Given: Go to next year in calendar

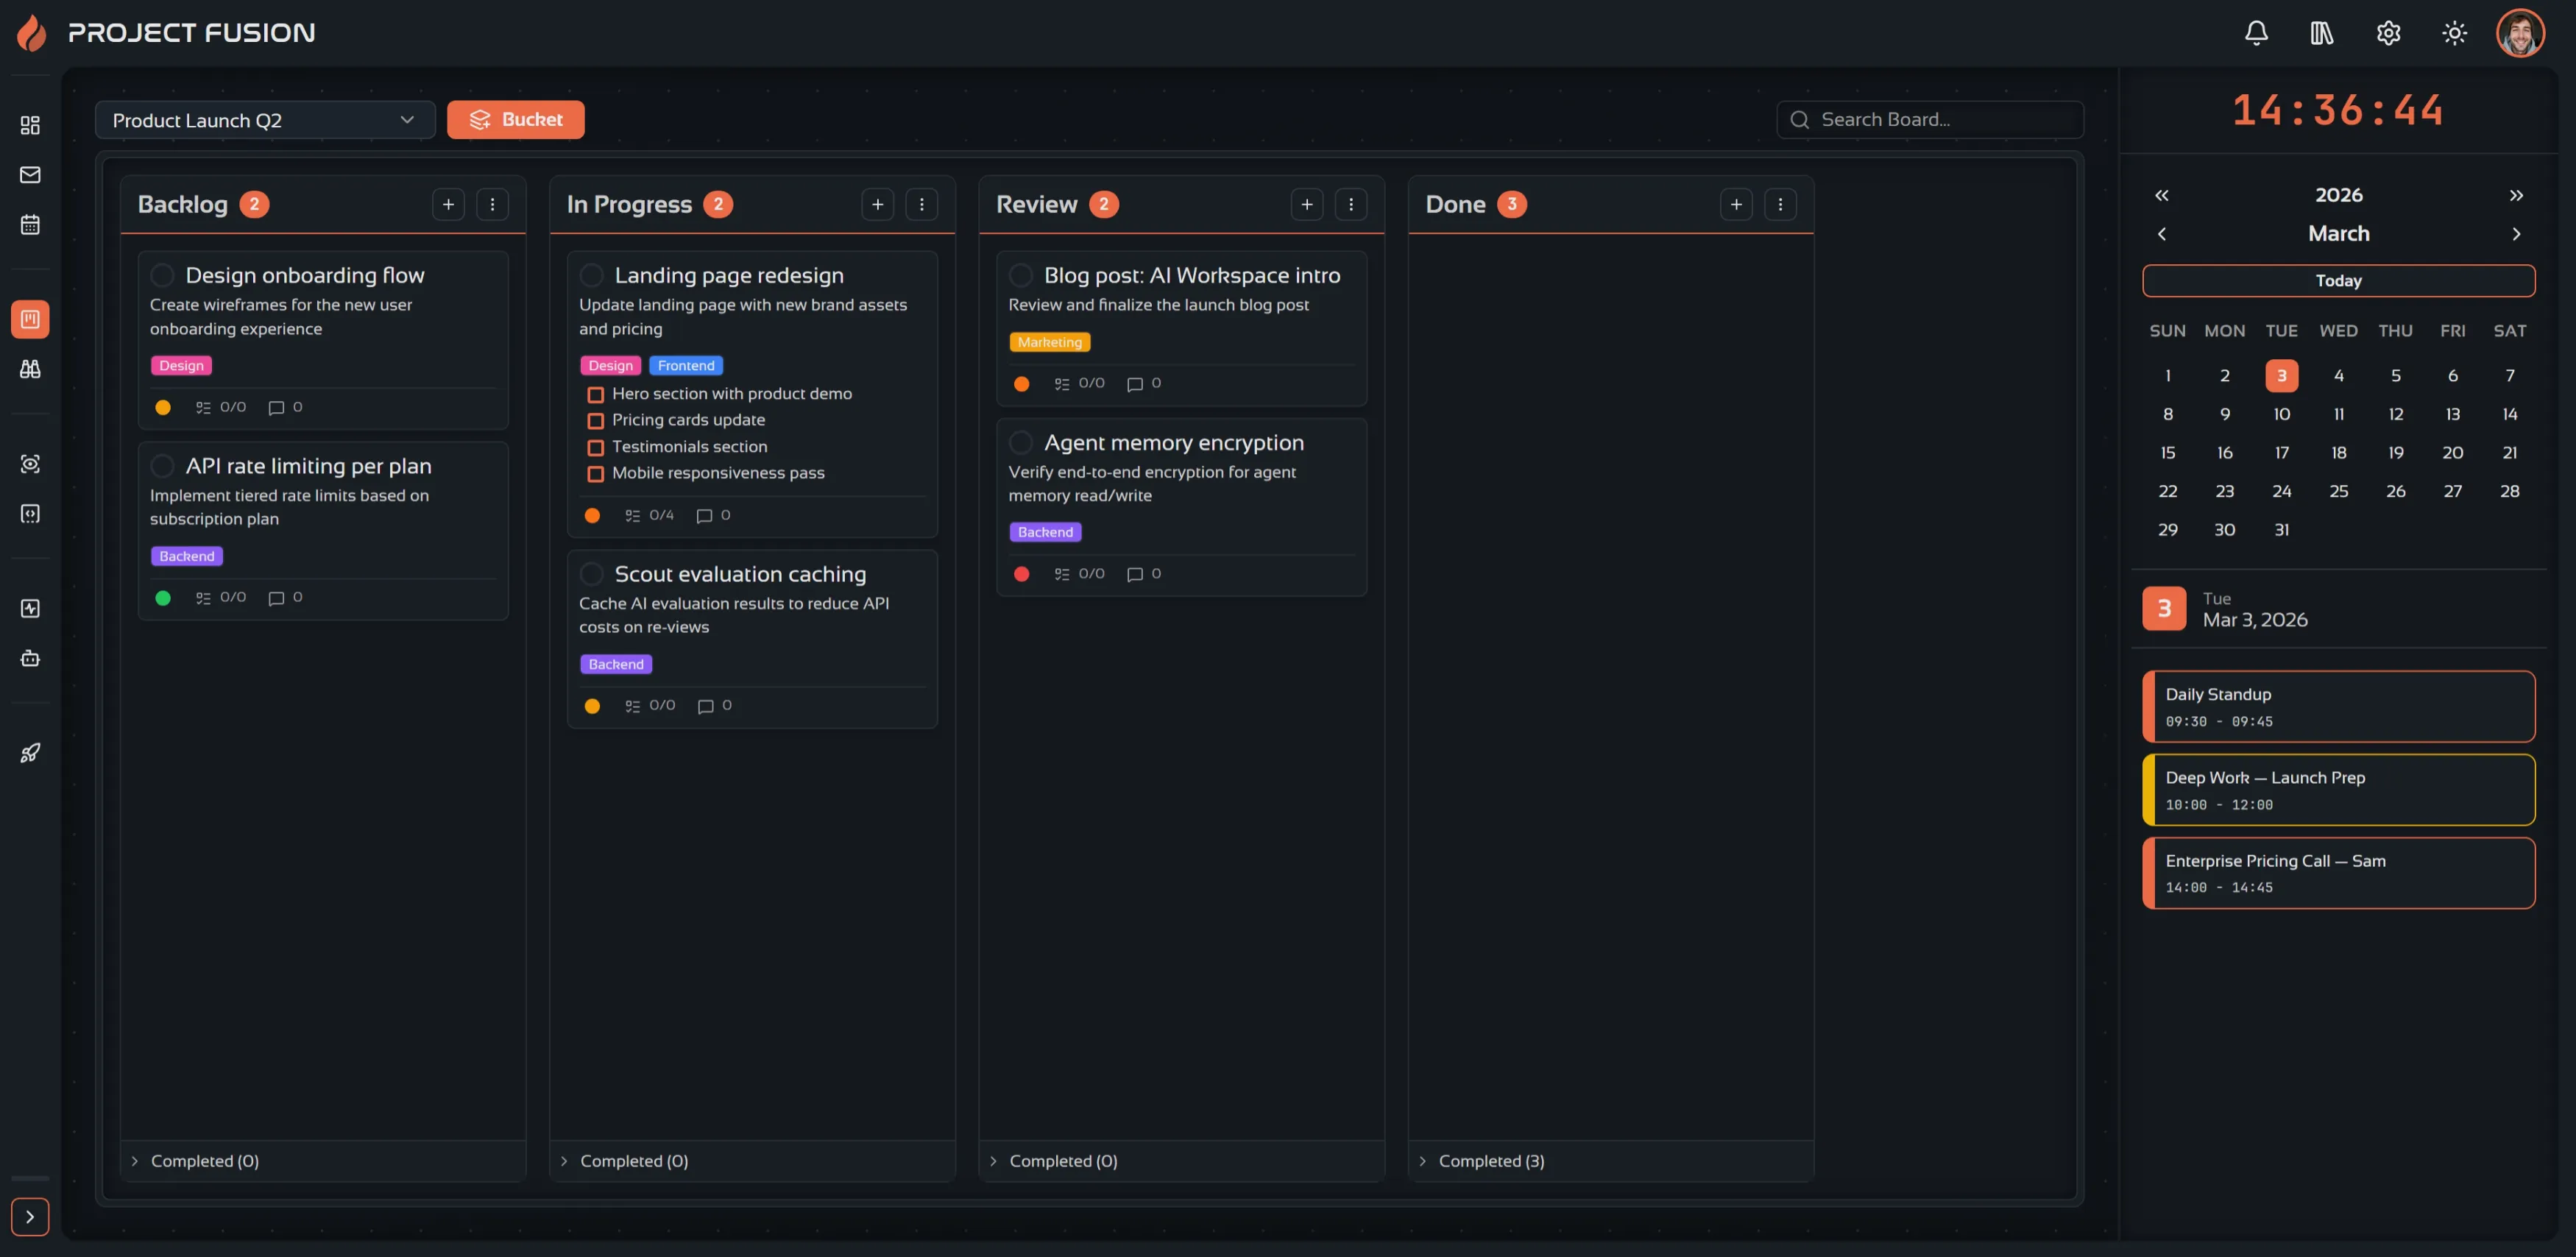Looking at the screenshot, I should coord(2516,195).
